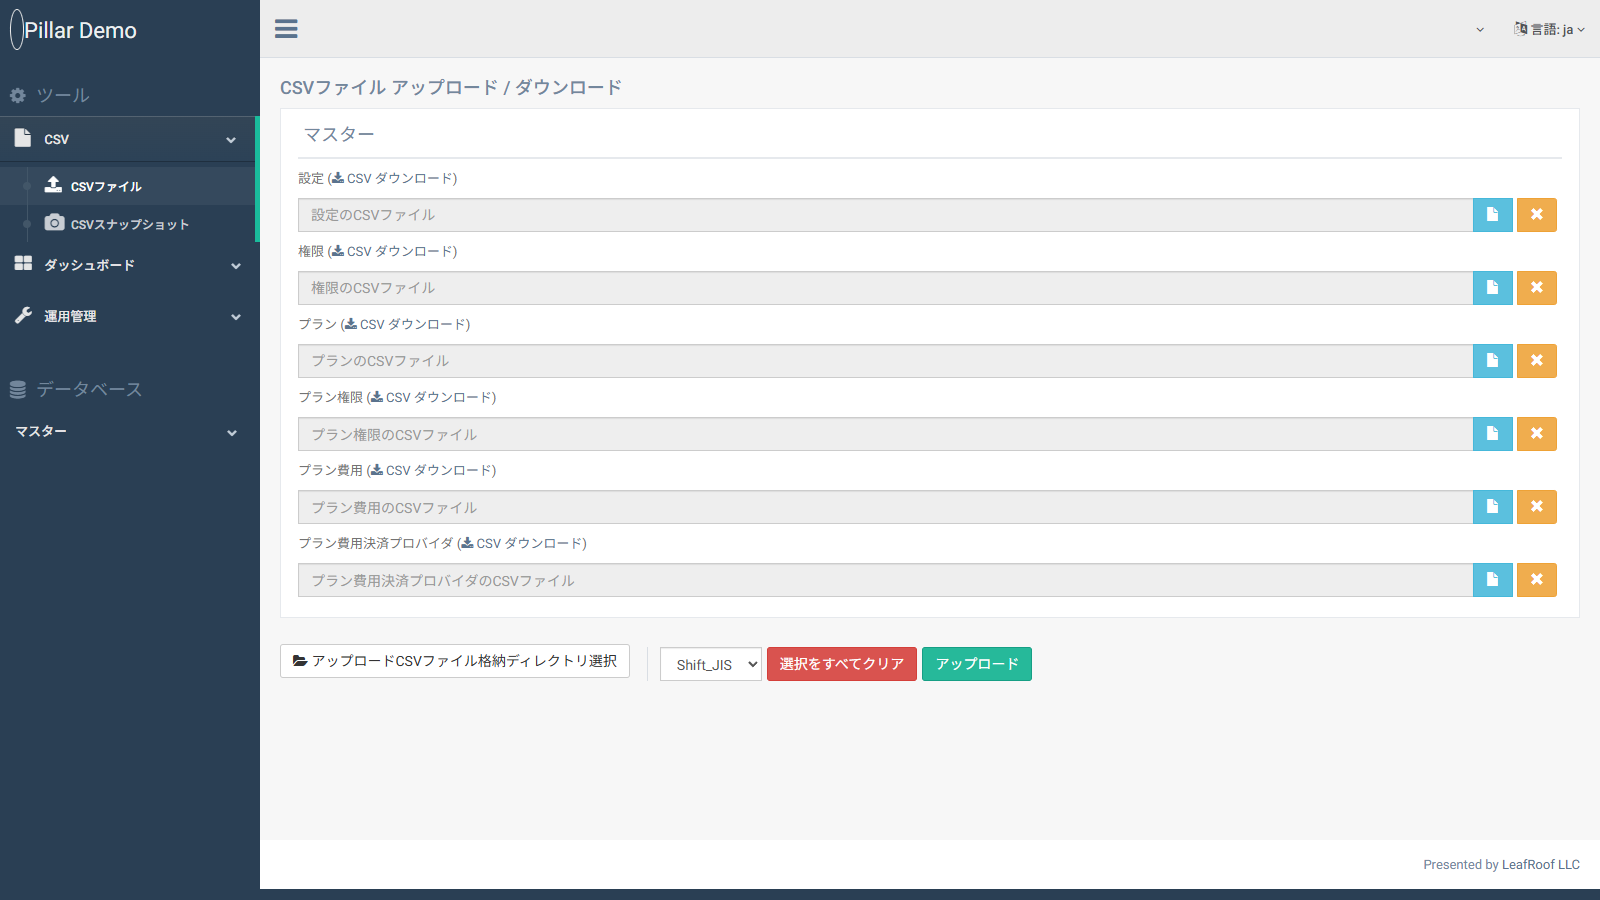
Task: Download the プラン権限 CSV via its download link
Action: pos(431,397)
